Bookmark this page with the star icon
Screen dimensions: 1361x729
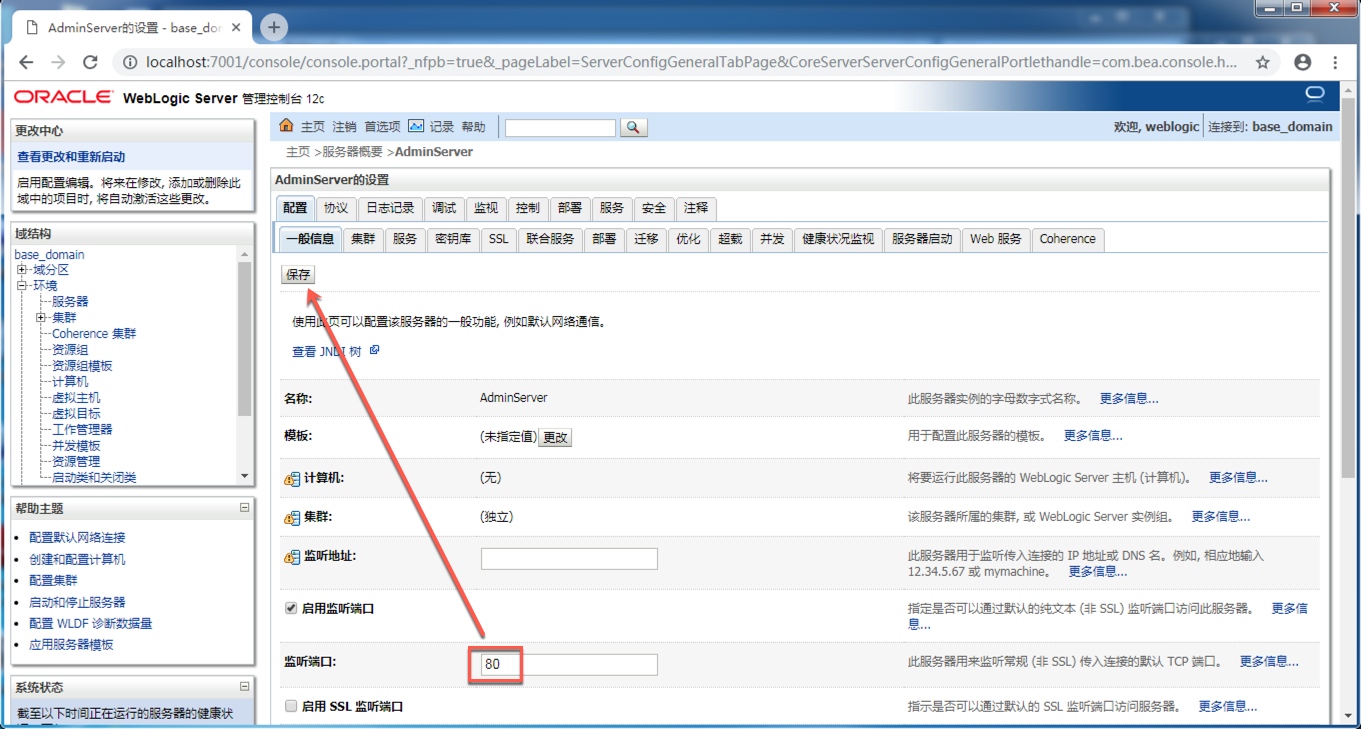tap(1263, 62)
